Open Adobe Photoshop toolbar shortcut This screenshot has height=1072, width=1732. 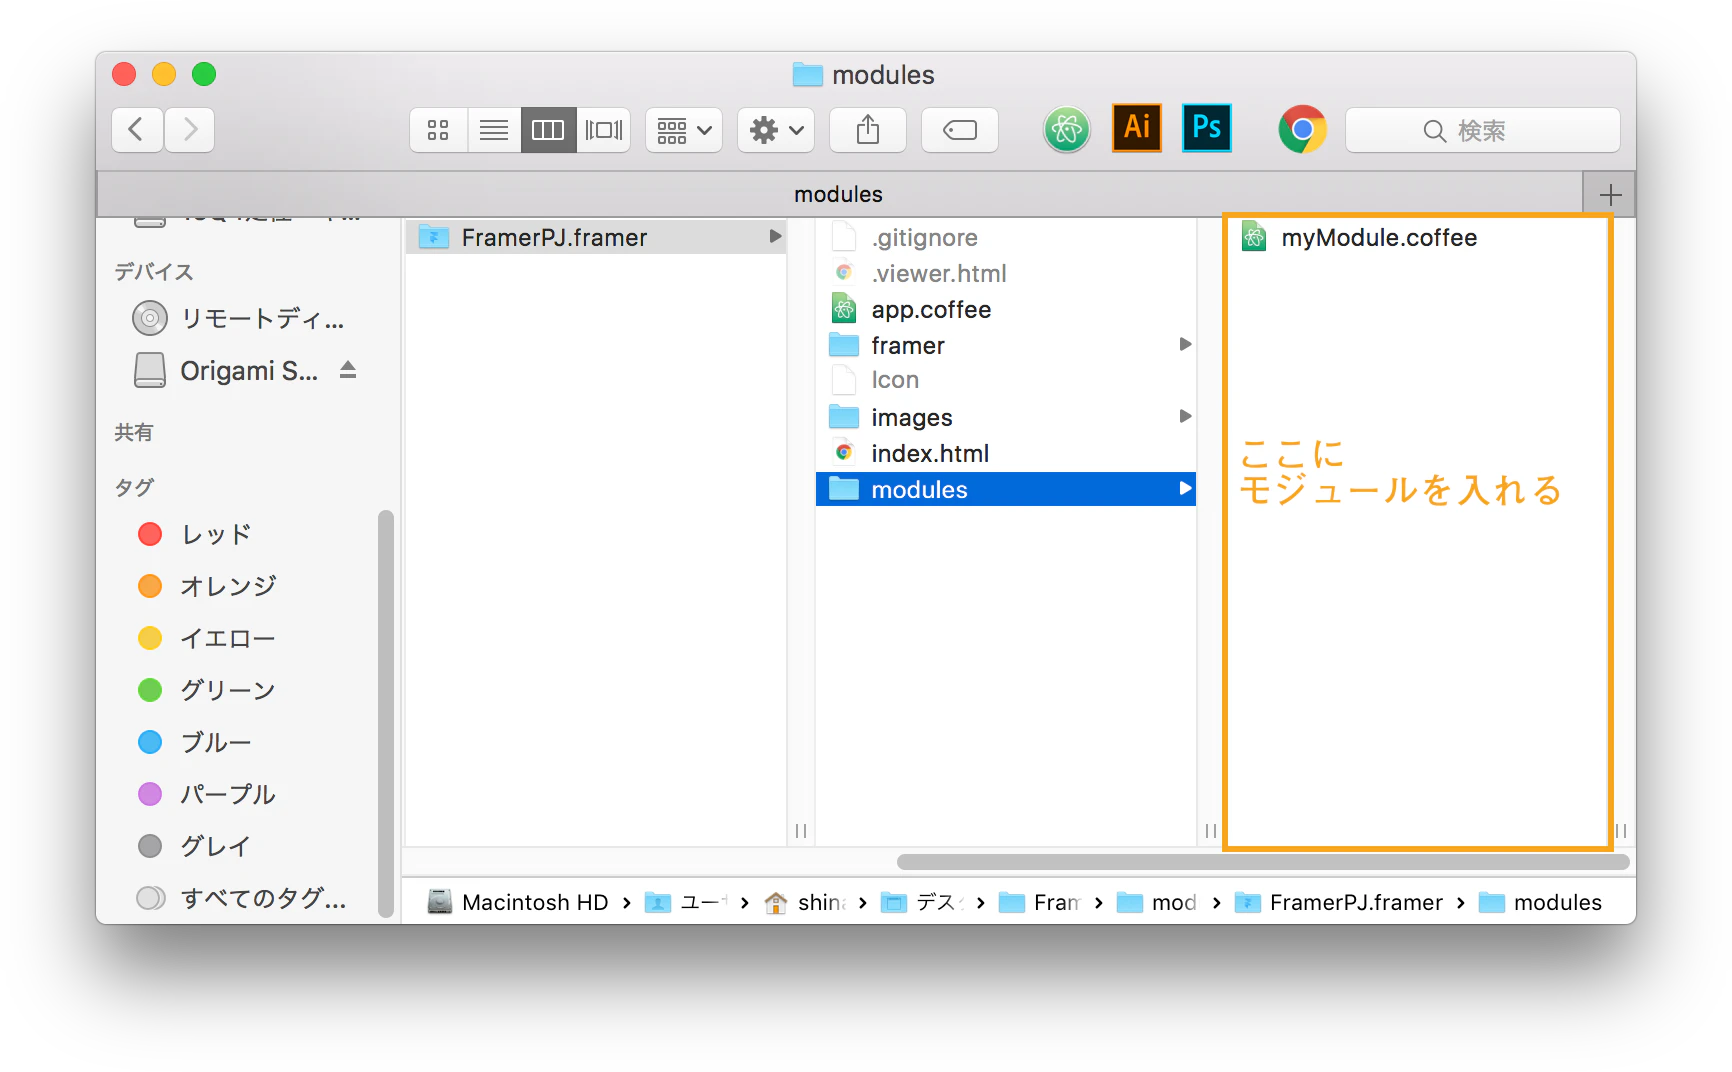(1207, 128)
